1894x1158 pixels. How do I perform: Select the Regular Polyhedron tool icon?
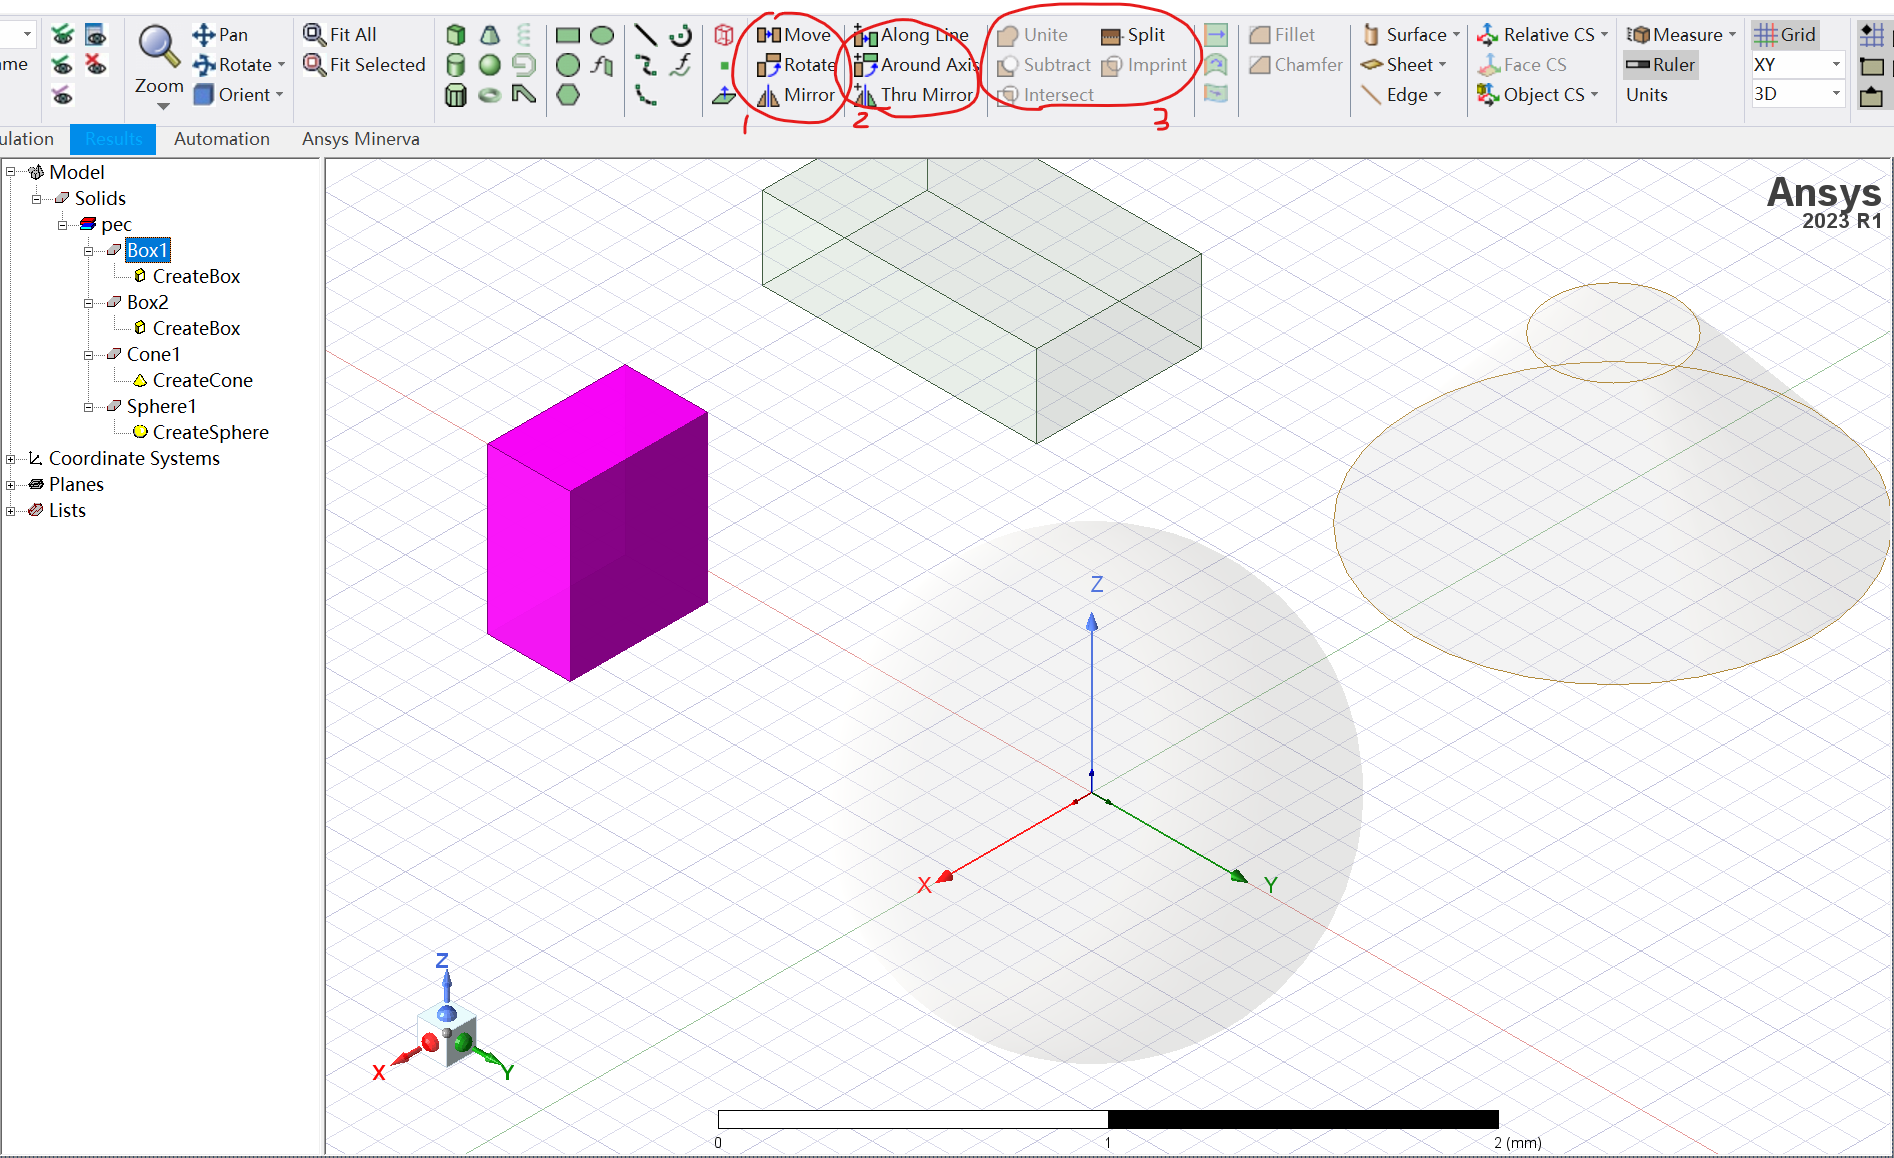coord(456,95)
